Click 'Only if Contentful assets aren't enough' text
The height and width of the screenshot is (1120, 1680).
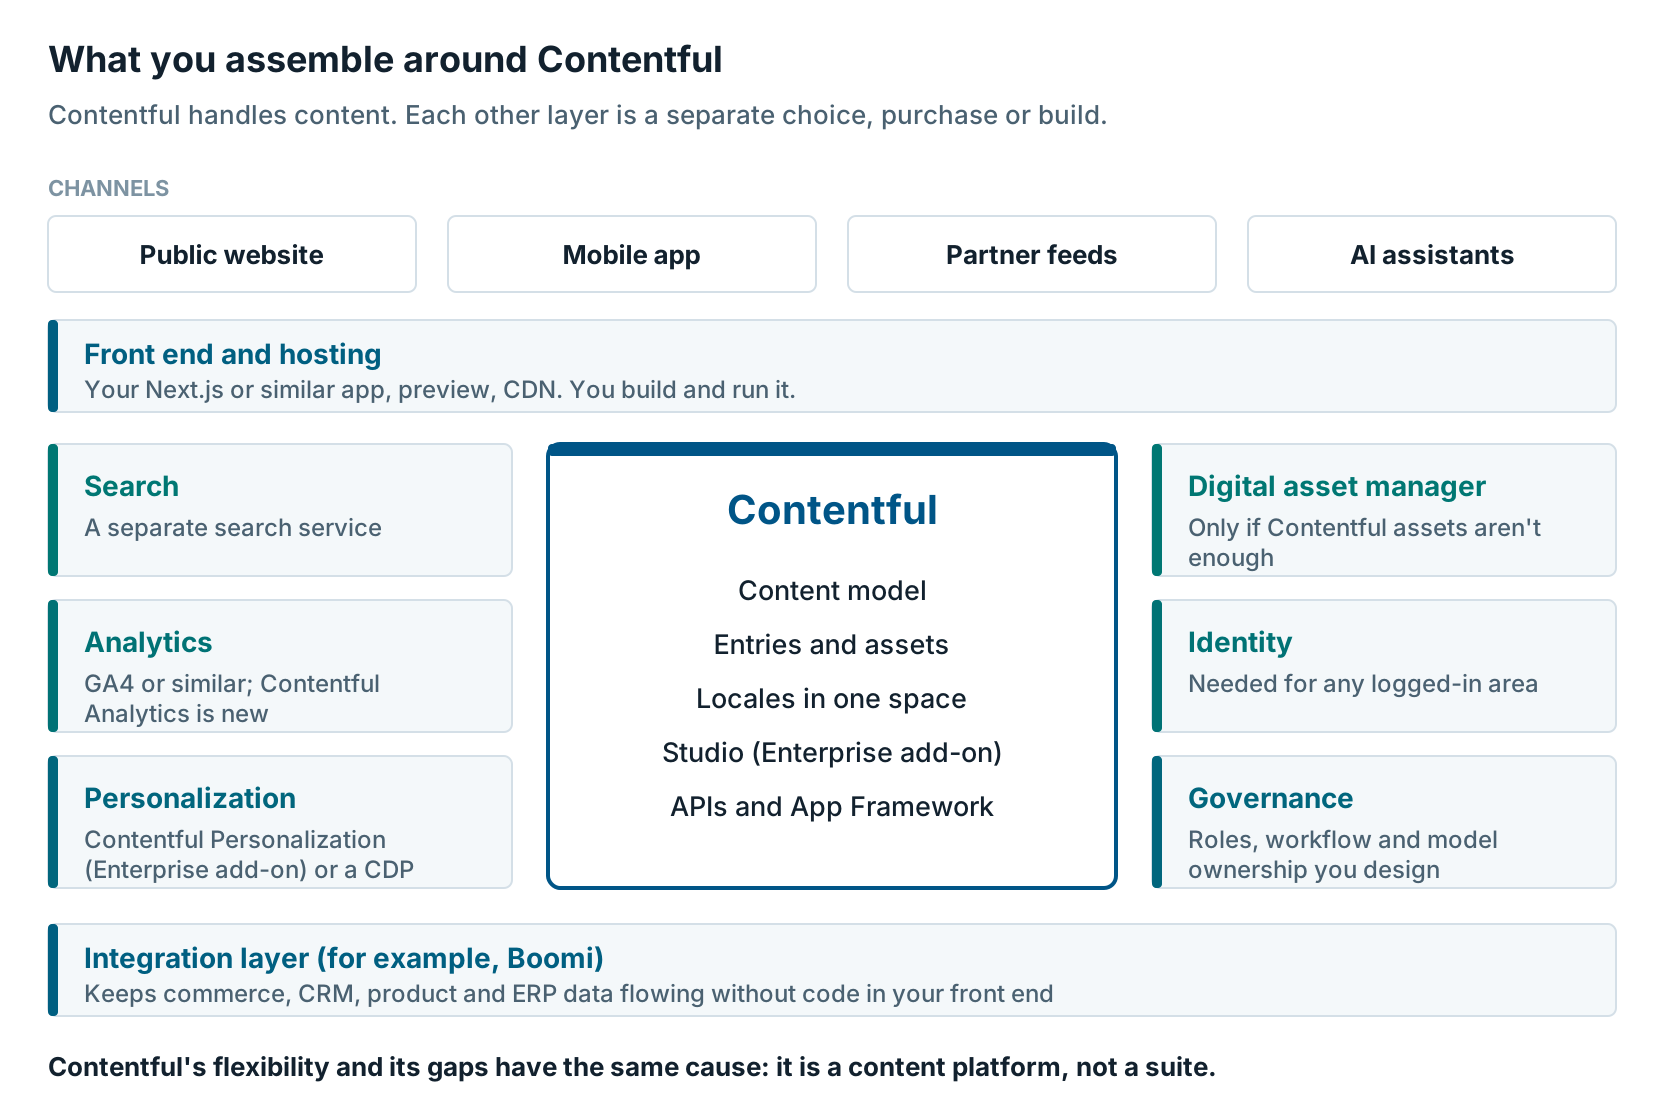[x=1365, y=542]
